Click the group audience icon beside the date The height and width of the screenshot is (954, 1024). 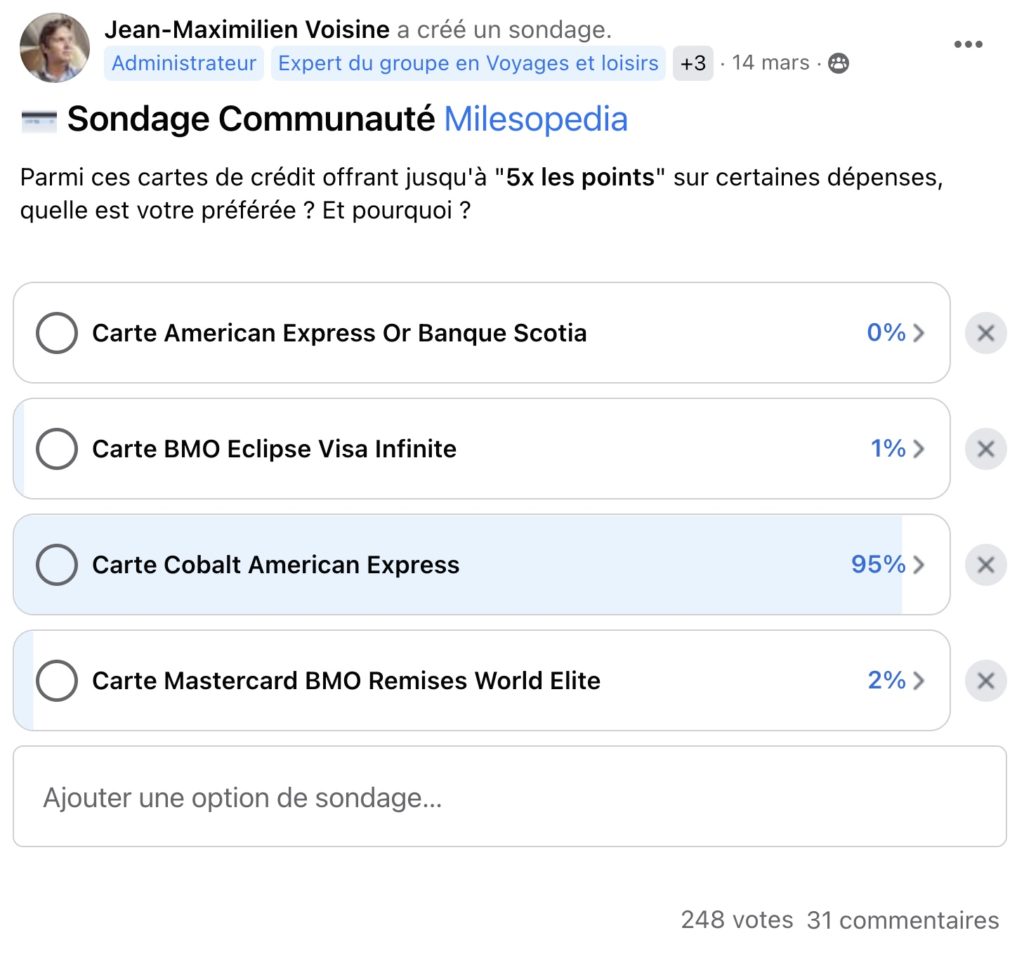pos(838,62)
